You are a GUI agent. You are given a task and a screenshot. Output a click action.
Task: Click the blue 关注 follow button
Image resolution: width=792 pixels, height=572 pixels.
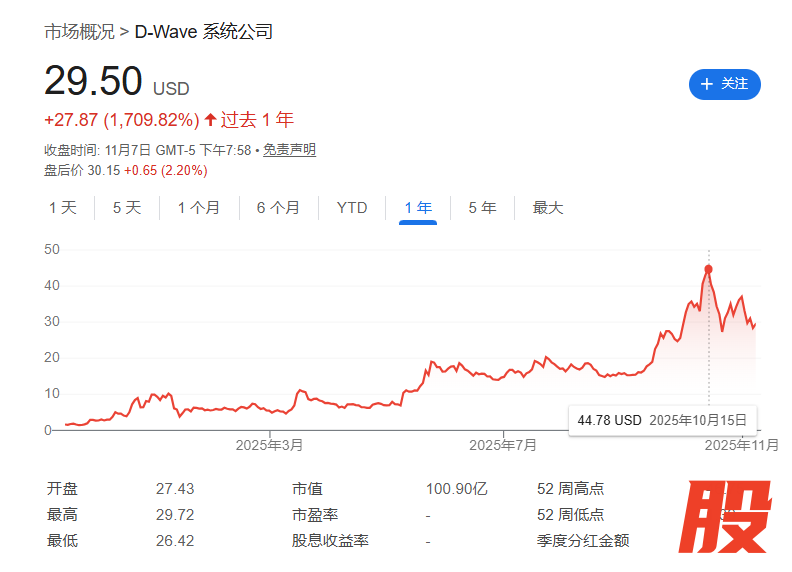coord(724,84)
